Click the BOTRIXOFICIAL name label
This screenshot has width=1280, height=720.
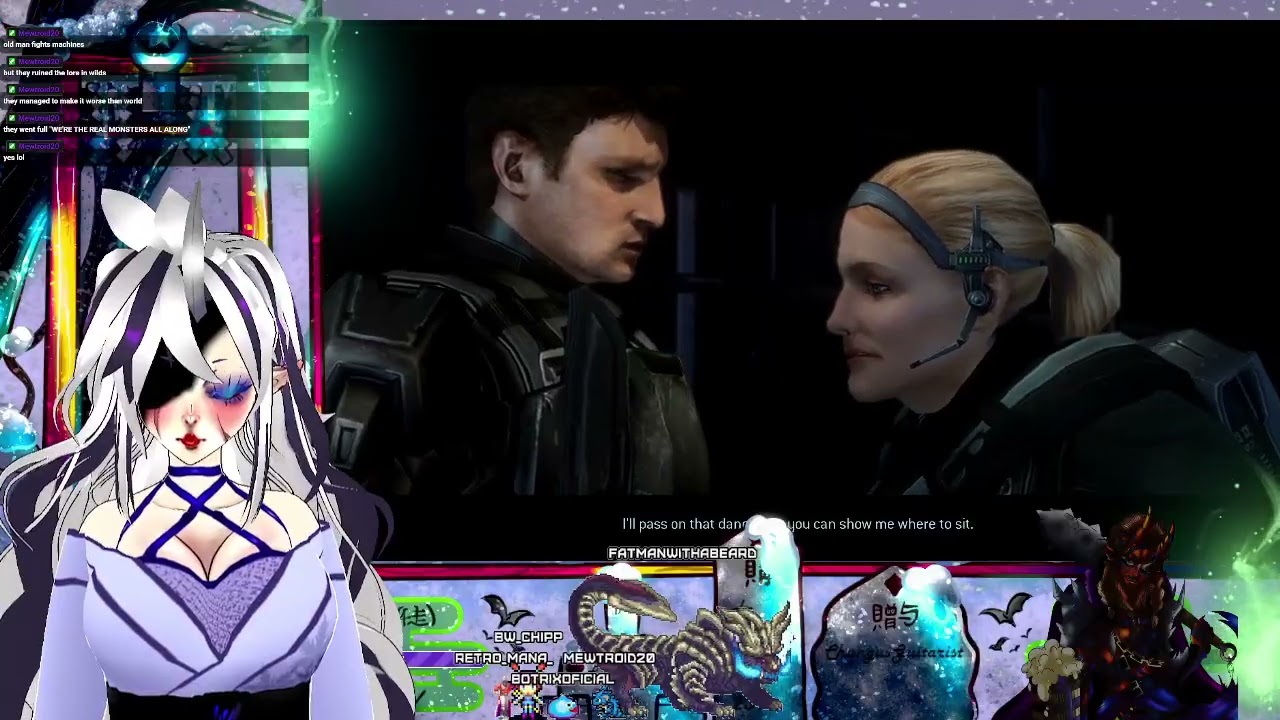[x=562, y=679]
